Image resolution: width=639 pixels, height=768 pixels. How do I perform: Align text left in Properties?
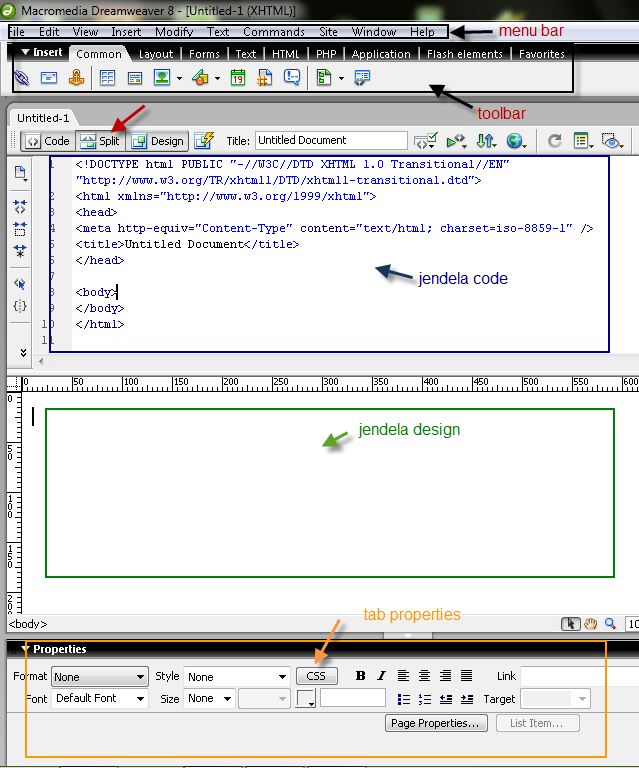(x=403, y=676)
